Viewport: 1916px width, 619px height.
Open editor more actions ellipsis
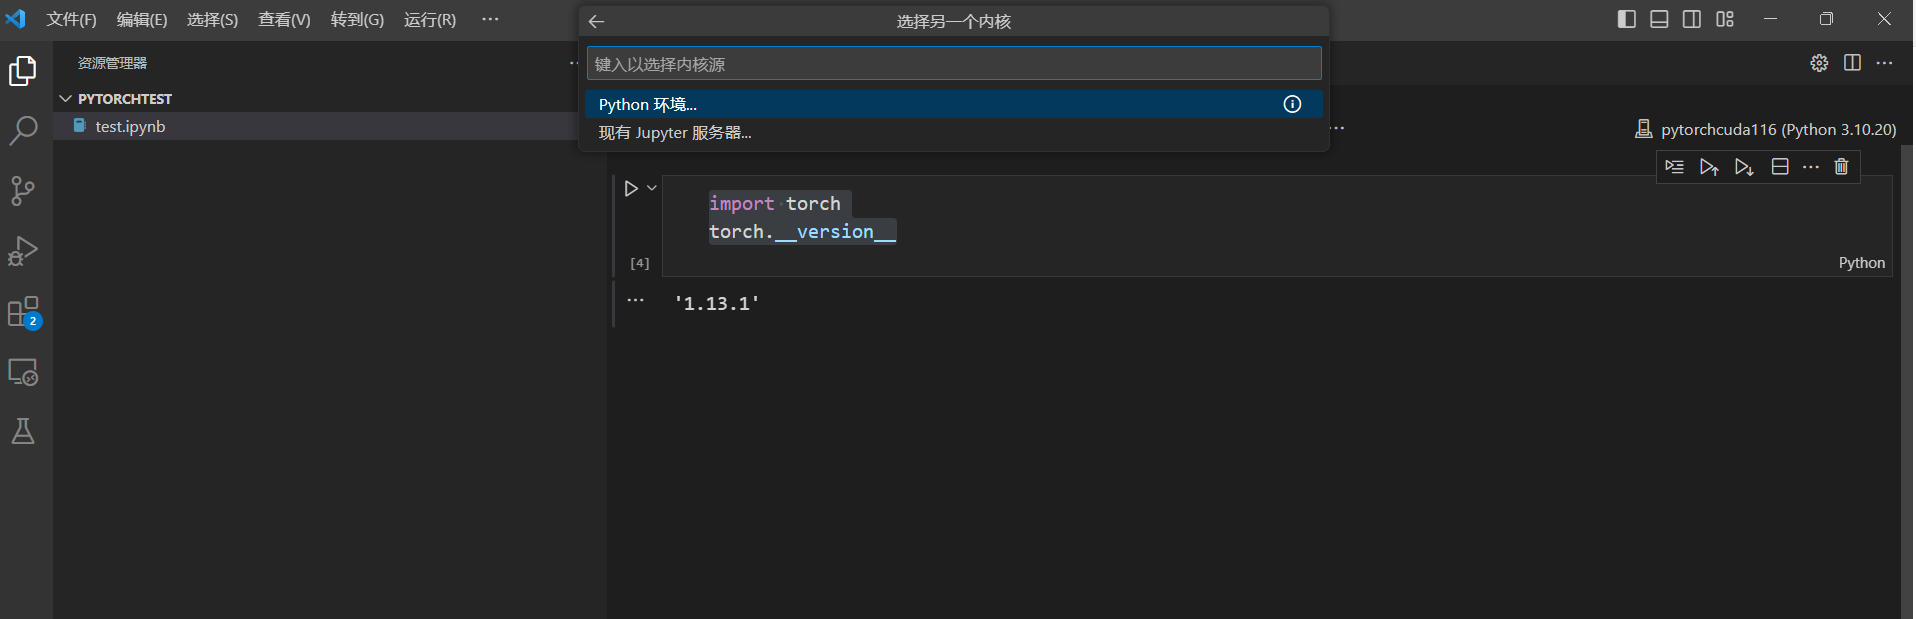coord(1885,63)
